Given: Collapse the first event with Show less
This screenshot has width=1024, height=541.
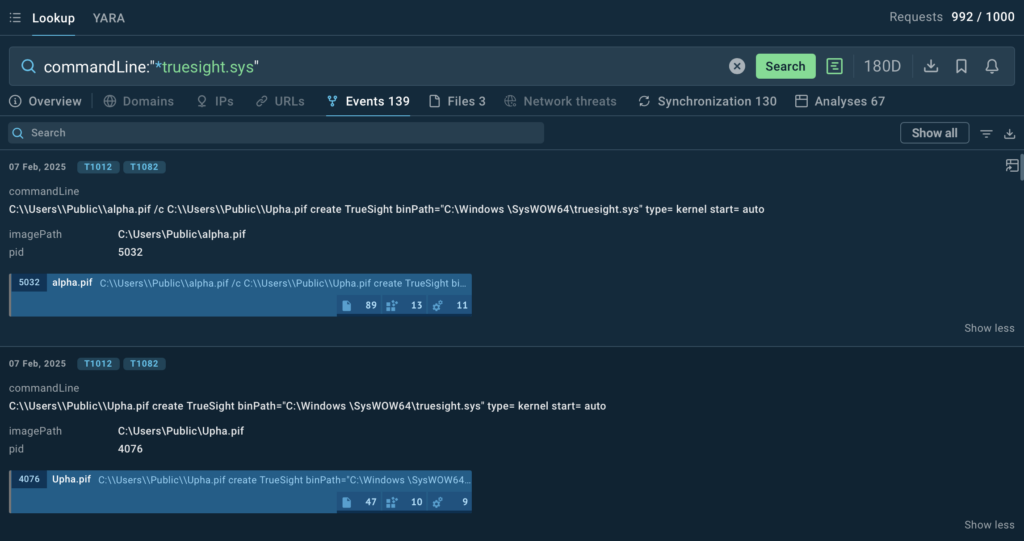Looking at the screenshot, I should pos(989,328).
